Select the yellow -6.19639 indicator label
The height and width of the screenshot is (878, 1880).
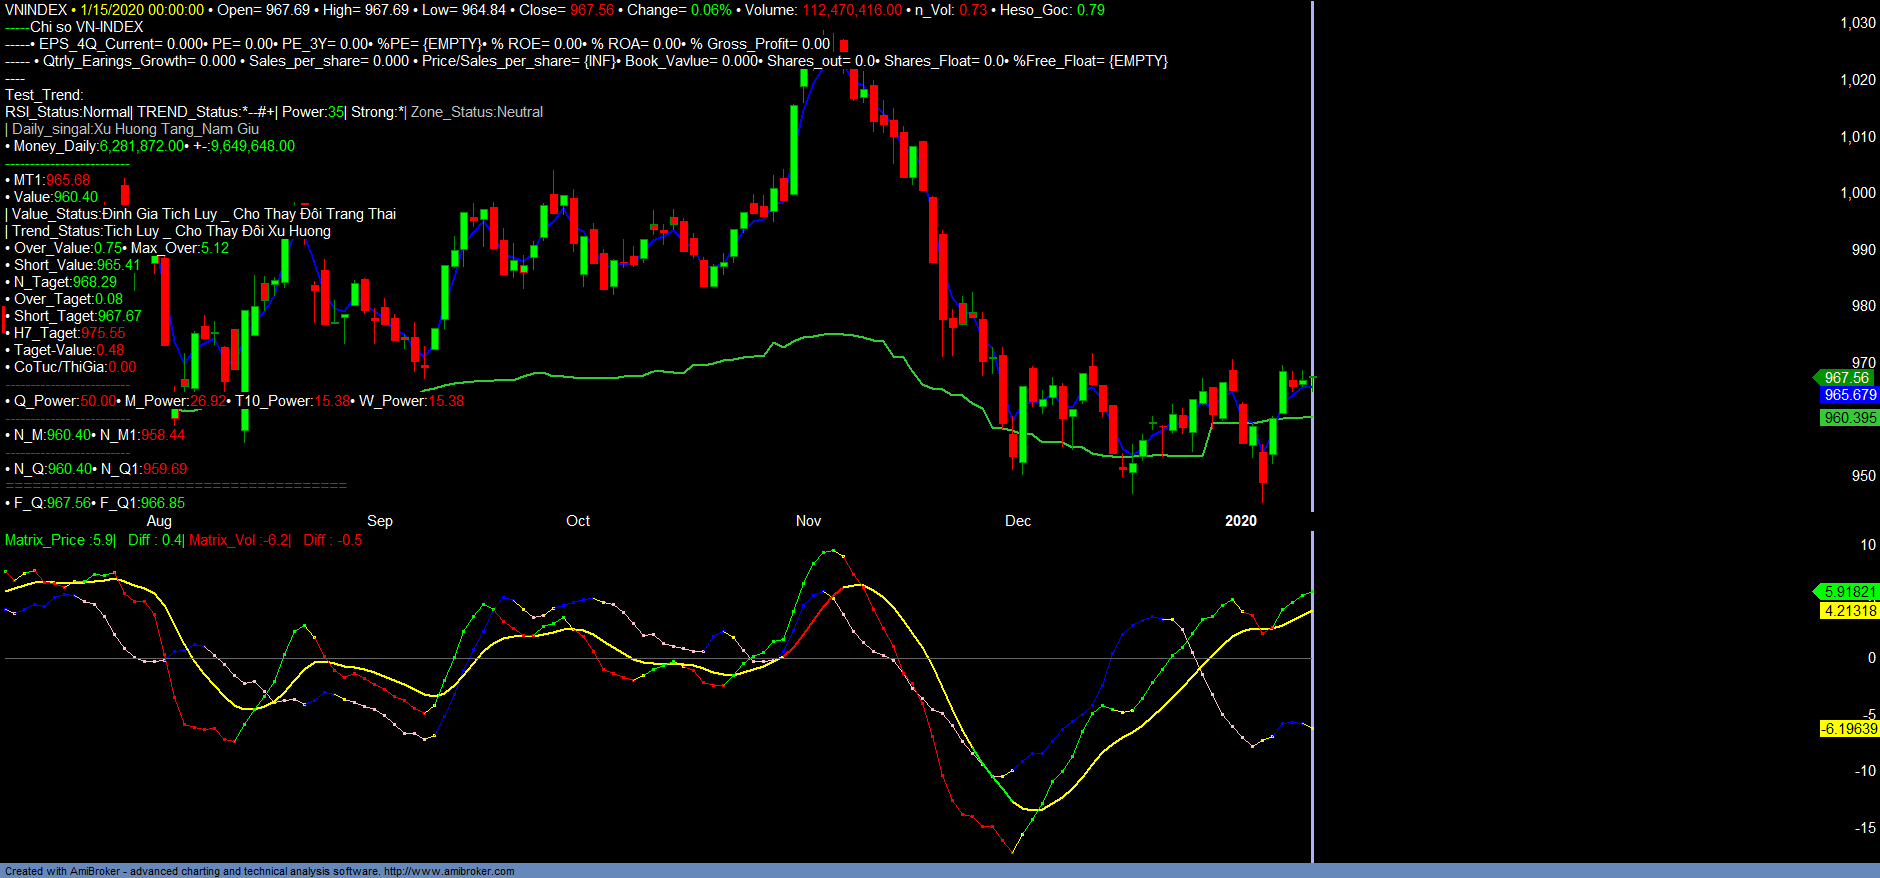[x=1849, y=729]
